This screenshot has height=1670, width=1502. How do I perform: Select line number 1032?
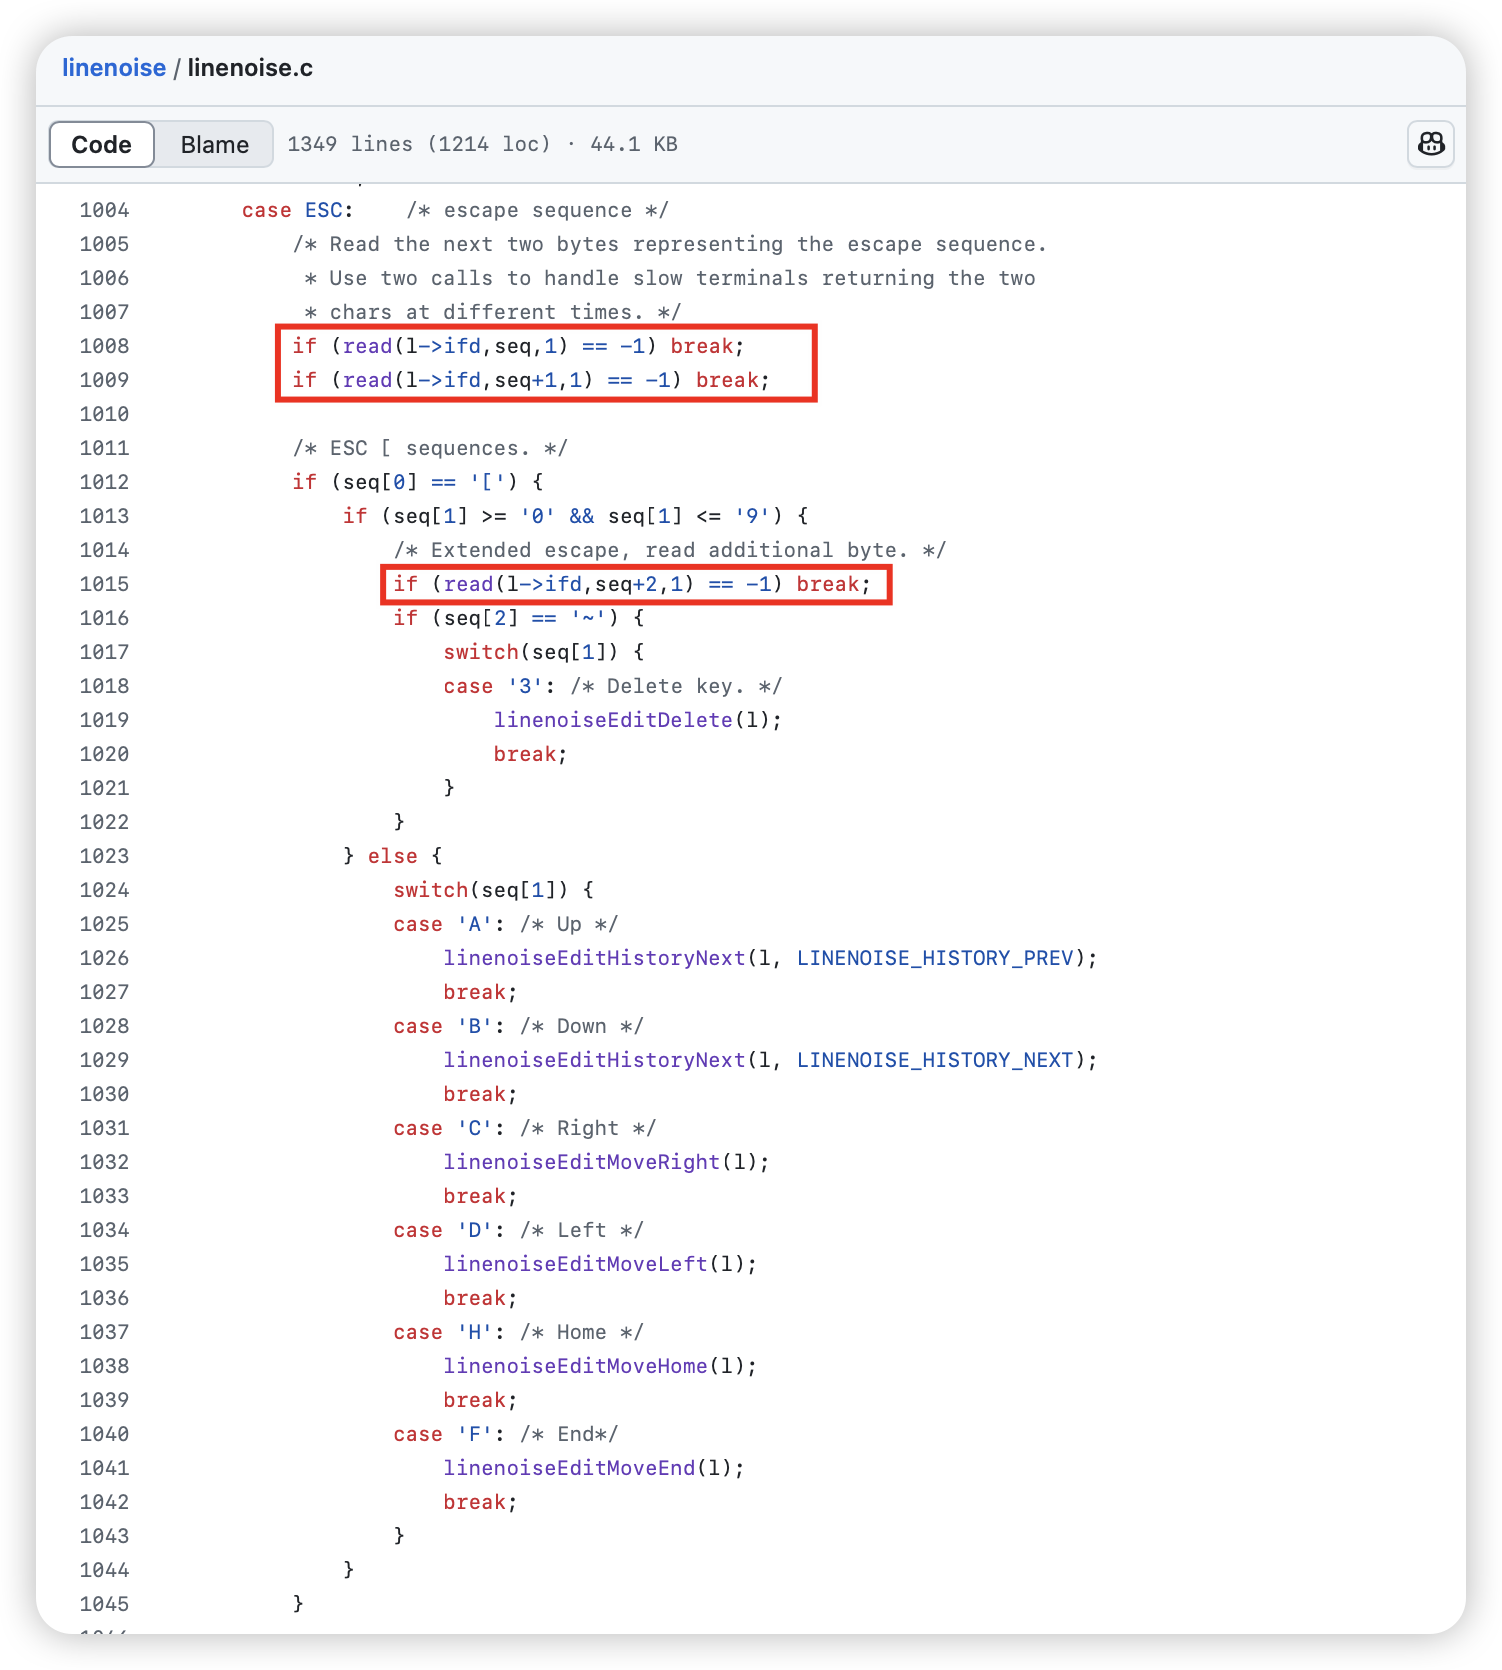[105, 1162]
